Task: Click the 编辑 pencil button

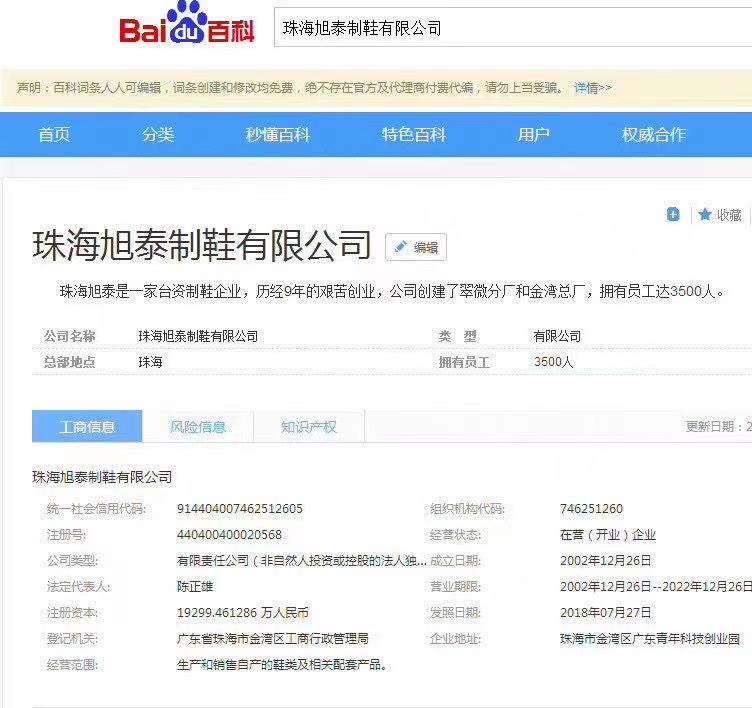Action: [x=416, y=247]
